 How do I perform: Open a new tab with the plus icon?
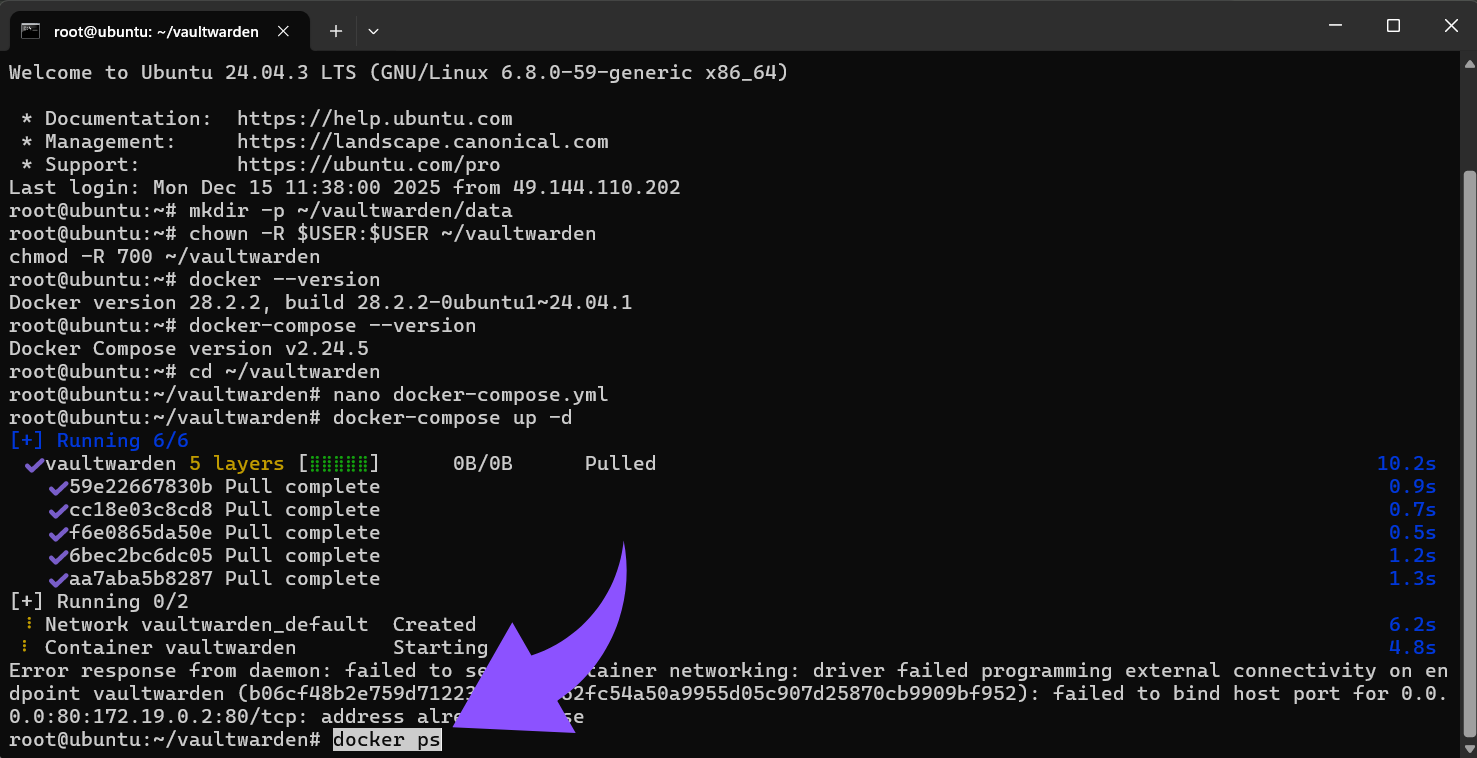pyautogui.click(x=335, y=31)
